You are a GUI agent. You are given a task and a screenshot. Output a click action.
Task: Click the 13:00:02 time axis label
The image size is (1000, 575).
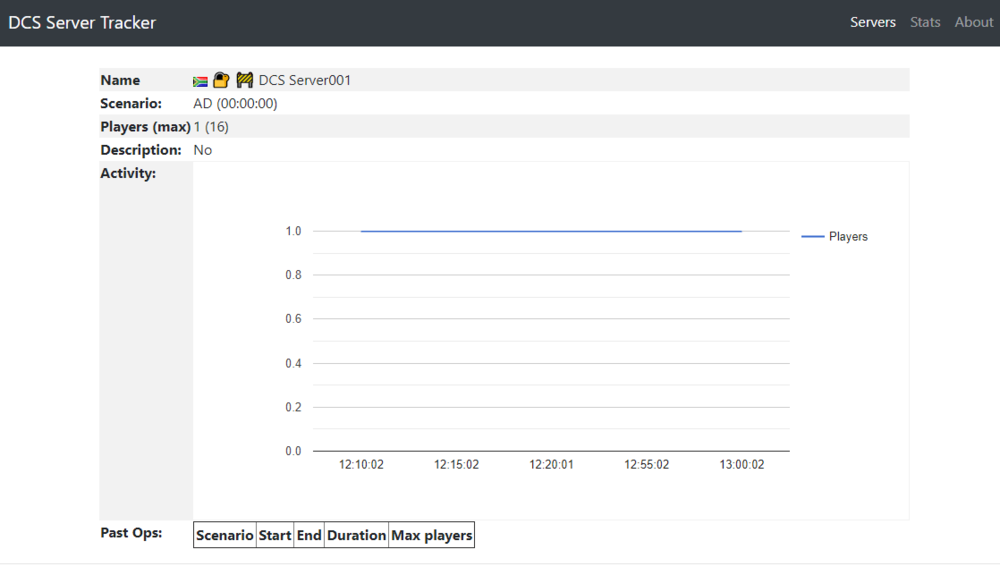pyautogui.click(x=742, y=465)
